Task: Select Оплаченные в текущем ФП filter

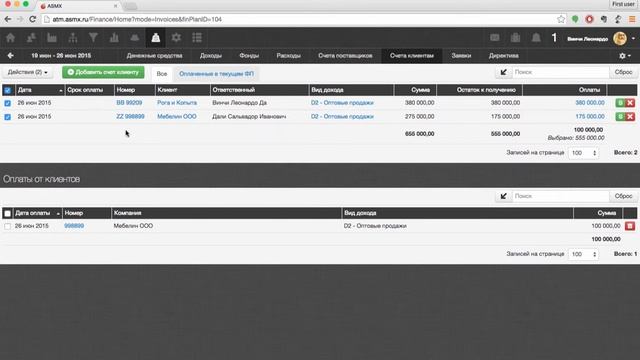Action: [216, 74]
